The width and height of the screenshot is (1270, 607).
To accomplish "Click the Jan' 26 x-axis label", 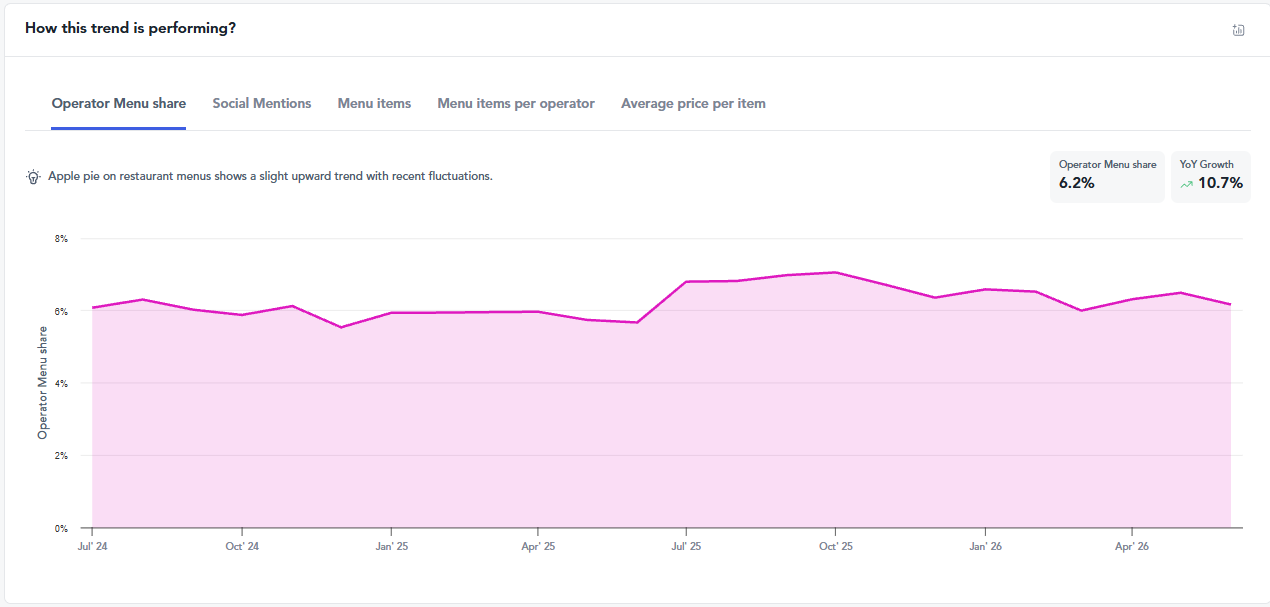I will tap(985, 547).
